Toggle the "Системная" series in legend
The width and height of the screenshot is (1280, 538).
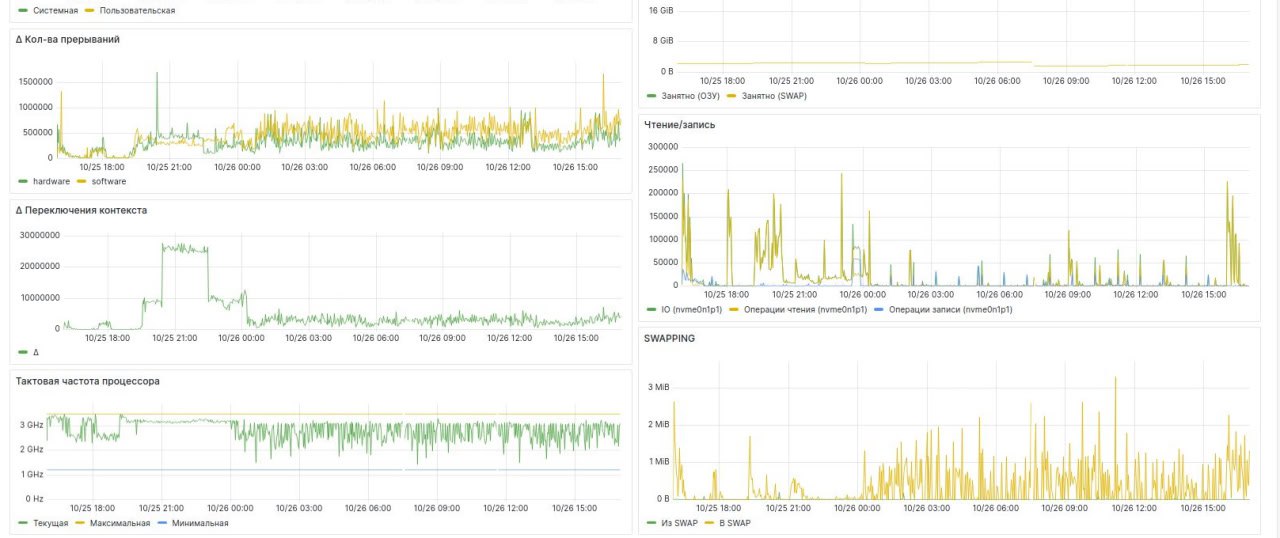(x=55, y=10)
